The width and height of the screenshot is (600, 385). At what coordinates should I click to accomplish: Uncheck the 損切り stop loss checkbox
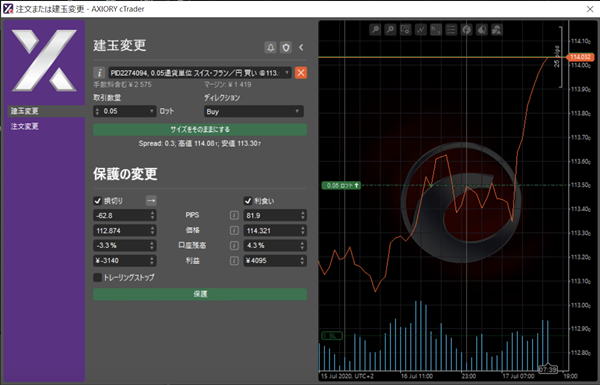pyautogui.click(x=98, y=201)
